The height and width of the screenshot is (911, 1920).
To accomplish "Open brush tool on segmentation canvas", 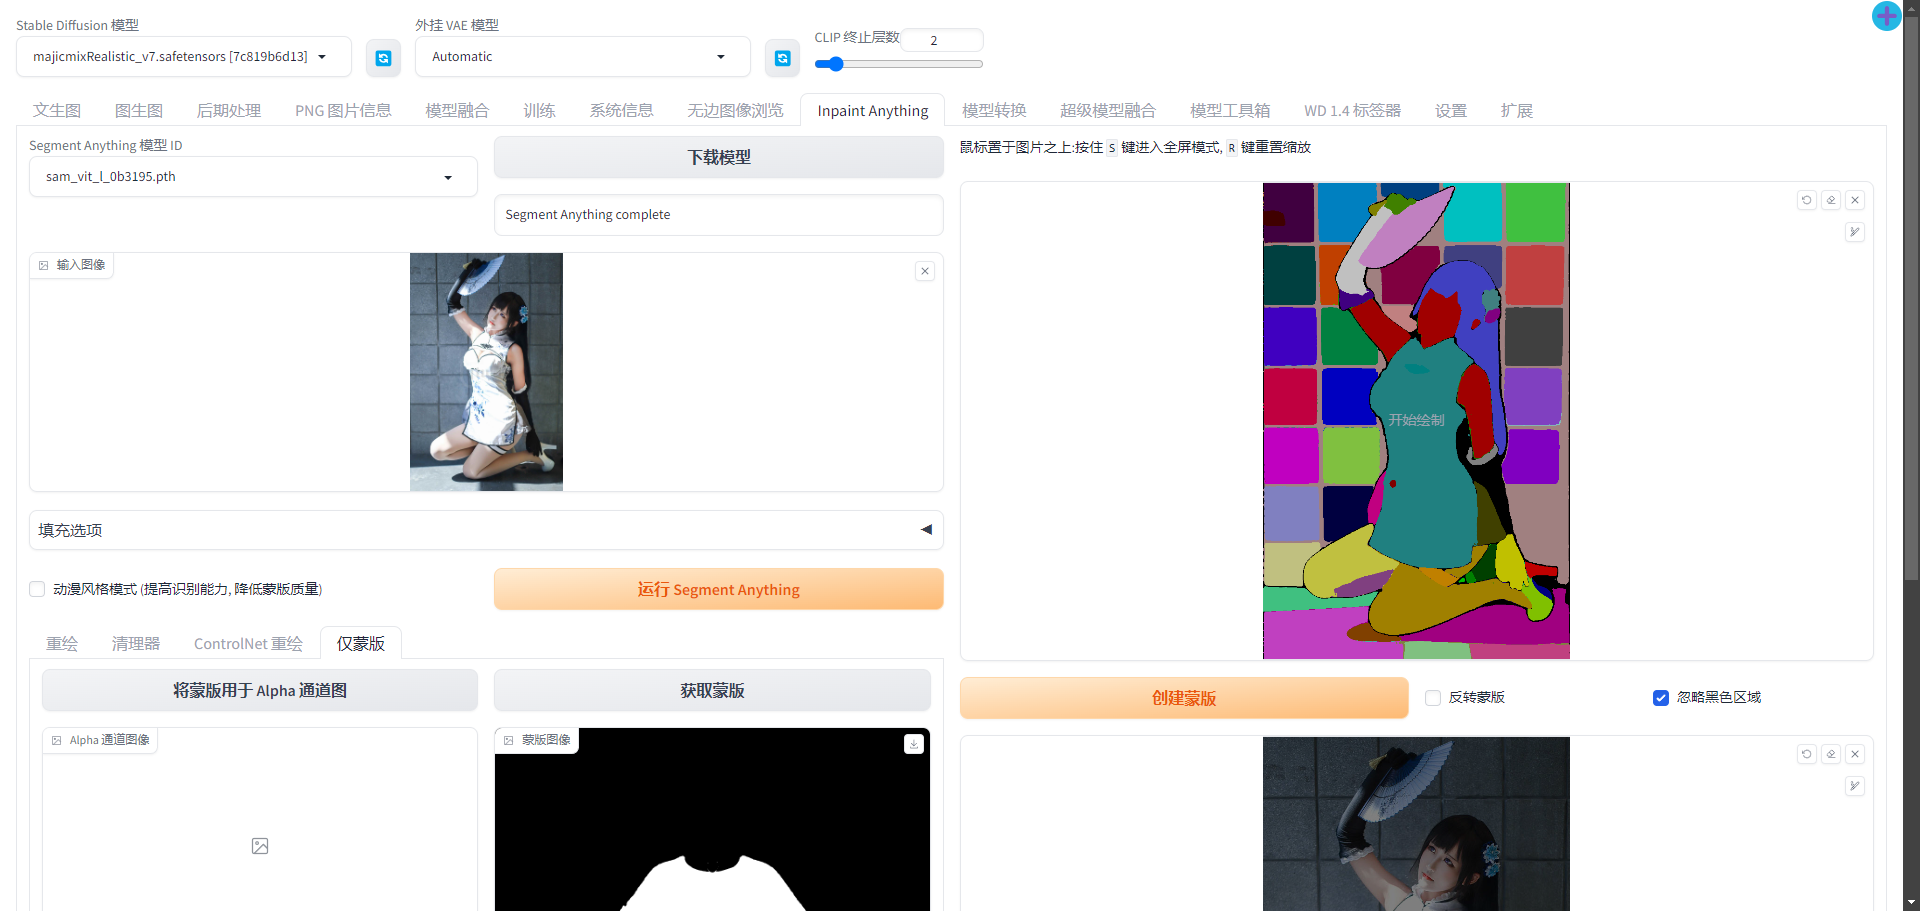I will (x=1854, y=232).
